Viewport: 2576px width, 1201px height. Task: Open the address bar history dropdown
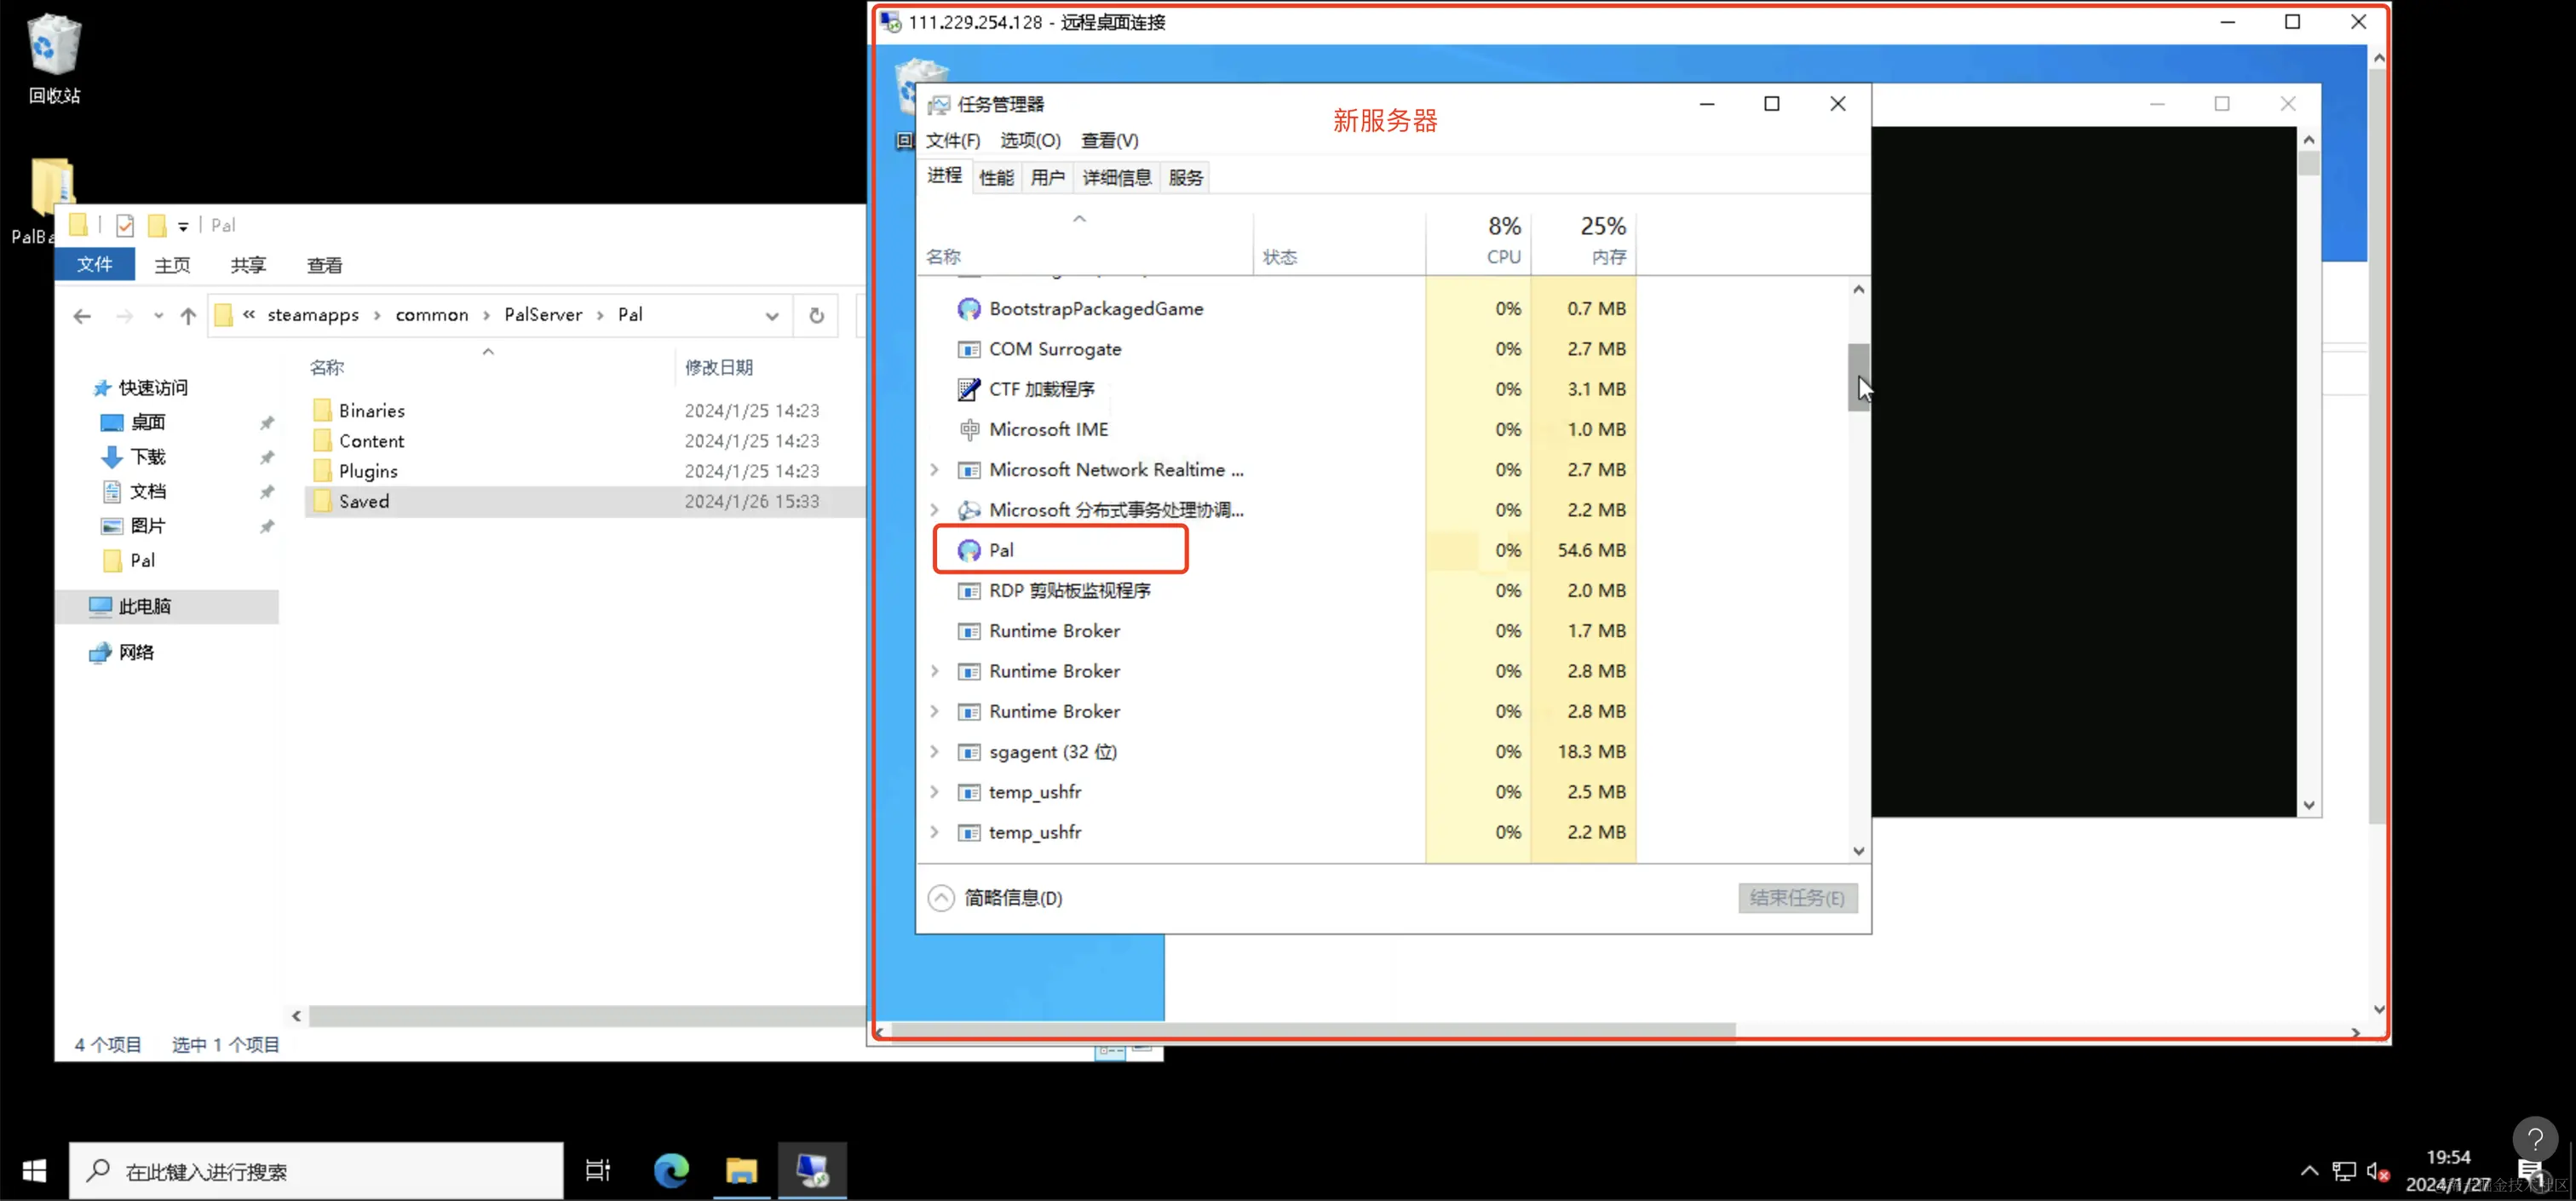tap(772, 316)
